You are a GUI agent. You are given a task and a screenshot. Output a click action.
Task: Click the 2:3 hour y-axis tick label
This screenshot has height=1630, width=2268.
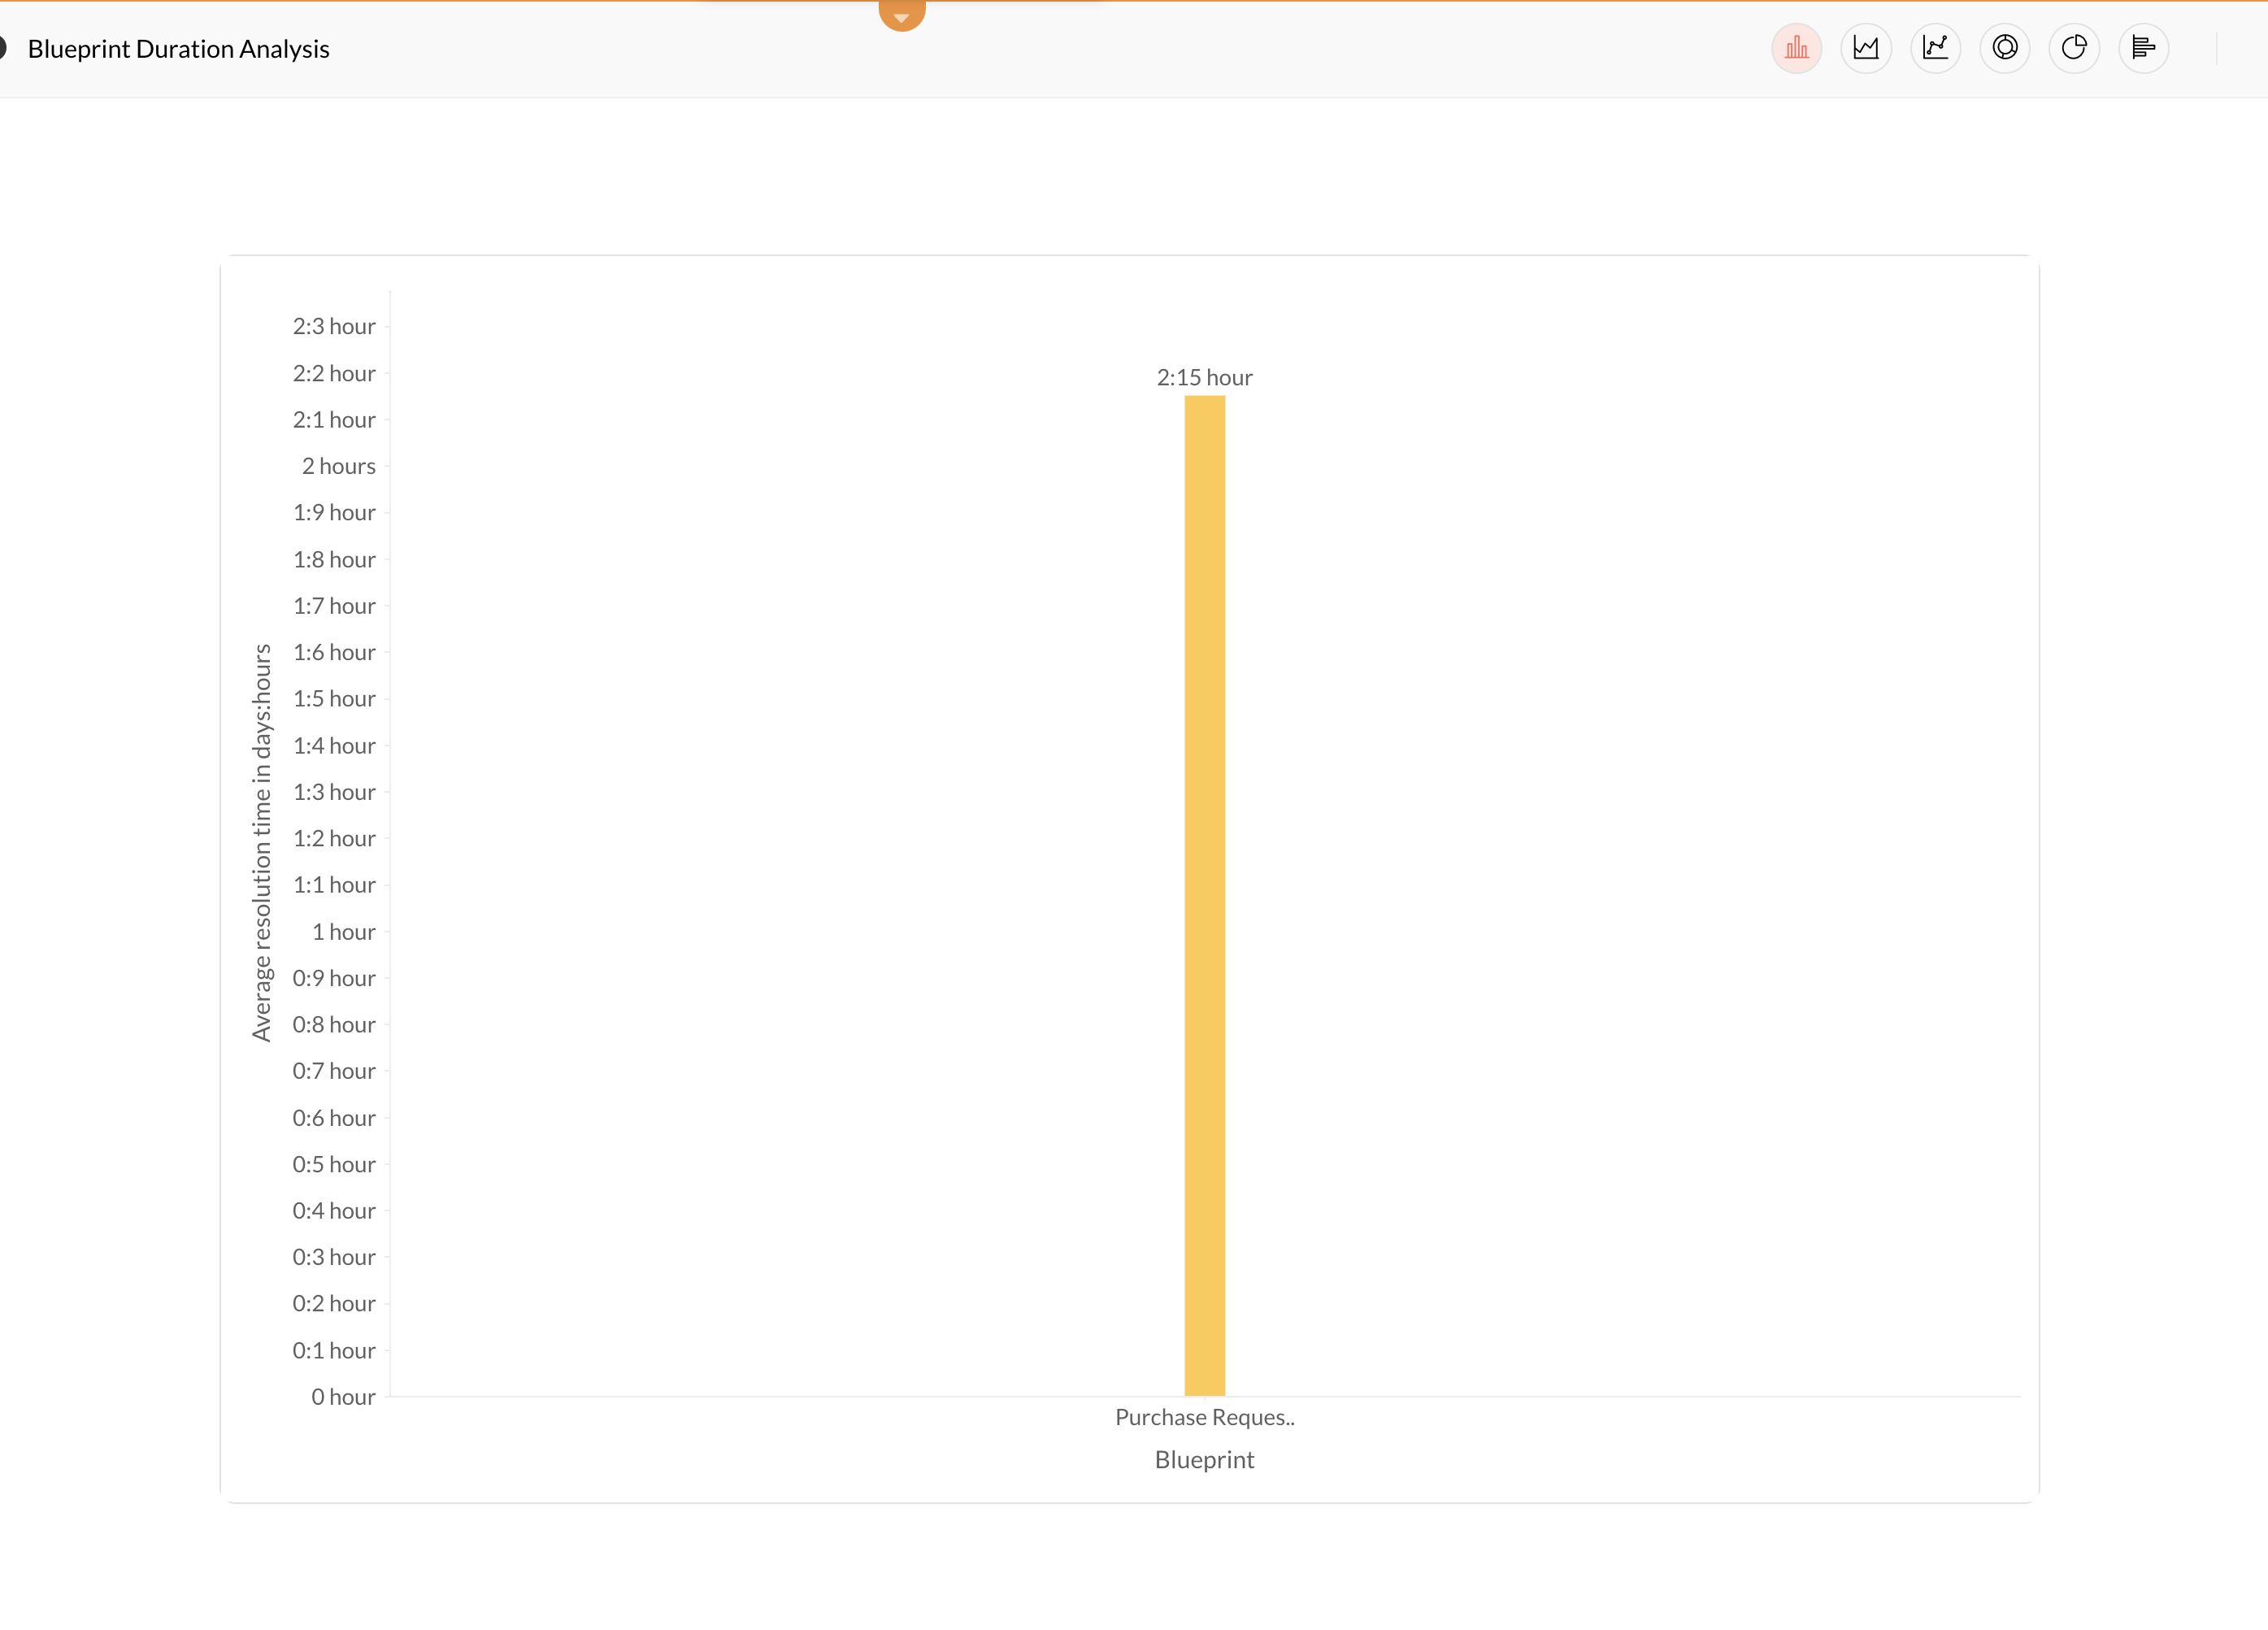pyautogui.click(x=333, y=326)
